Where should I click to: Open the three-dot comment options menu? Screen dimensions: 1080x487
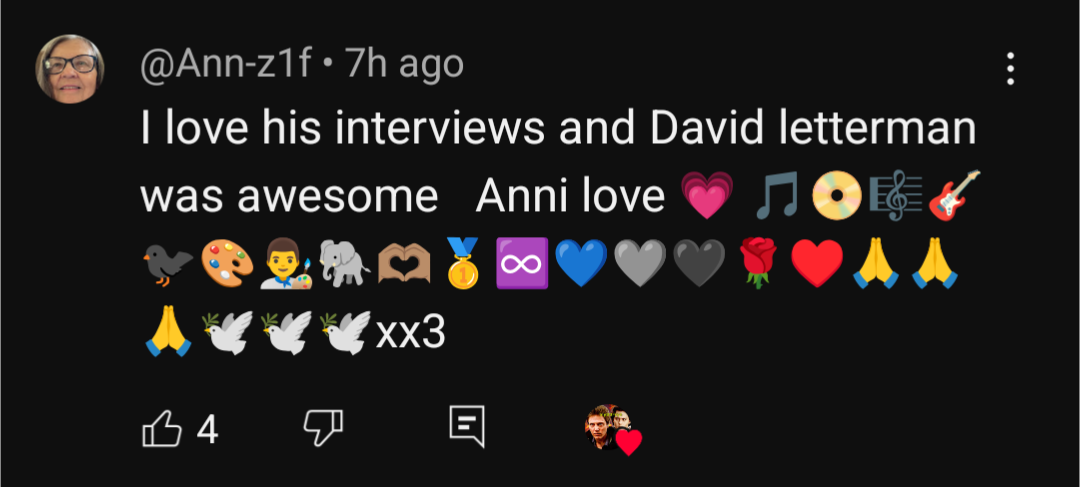[x=1010, y=69]
